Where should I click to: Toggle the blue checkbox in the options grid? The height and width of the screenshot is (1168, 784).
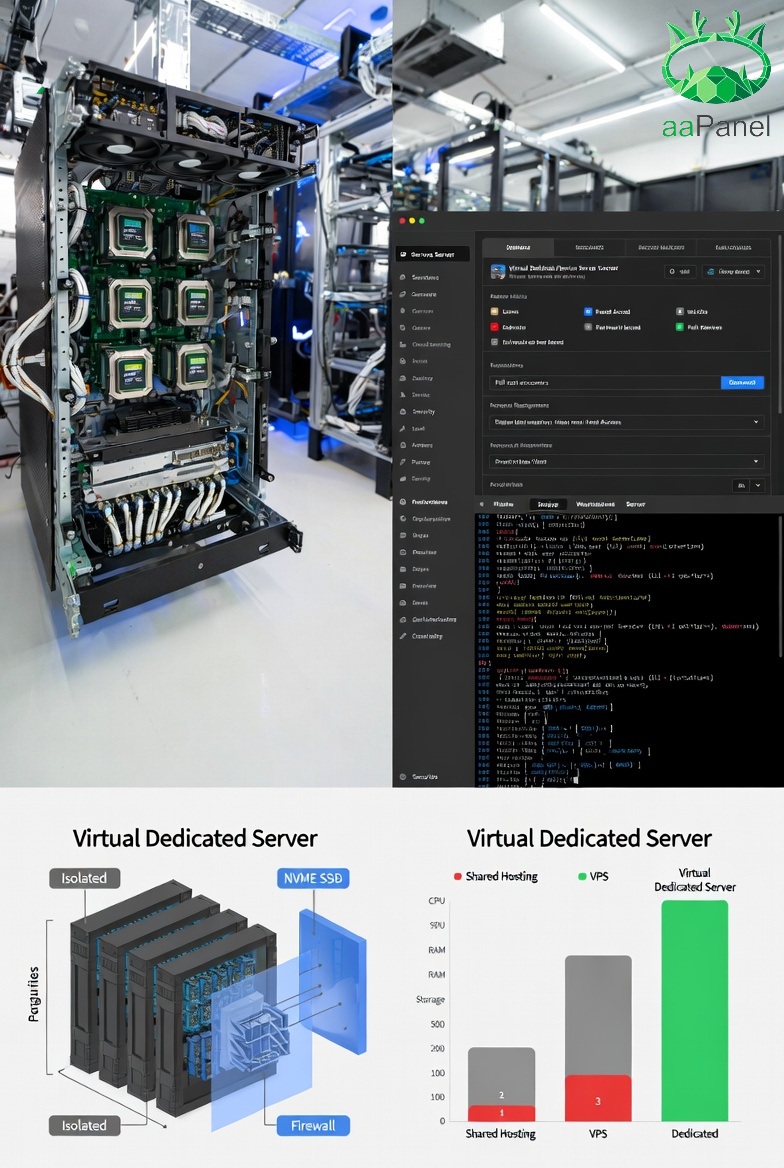pyautogui.click(x=588, y=311)
